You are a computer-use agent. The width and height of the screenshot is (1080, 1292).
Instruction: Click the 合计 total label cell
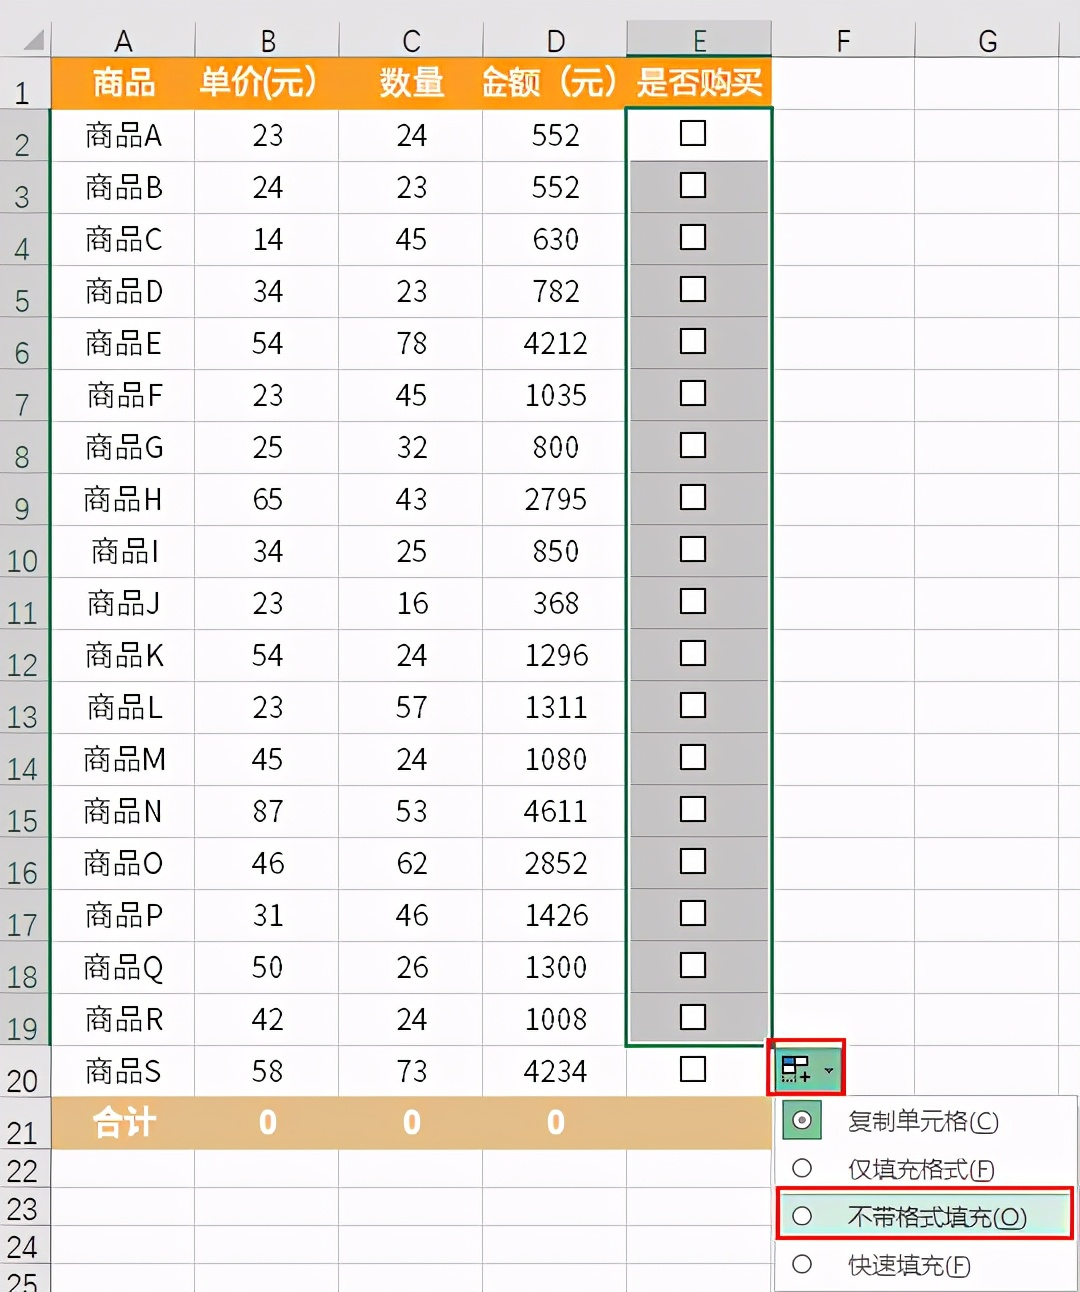point(123,1123)
